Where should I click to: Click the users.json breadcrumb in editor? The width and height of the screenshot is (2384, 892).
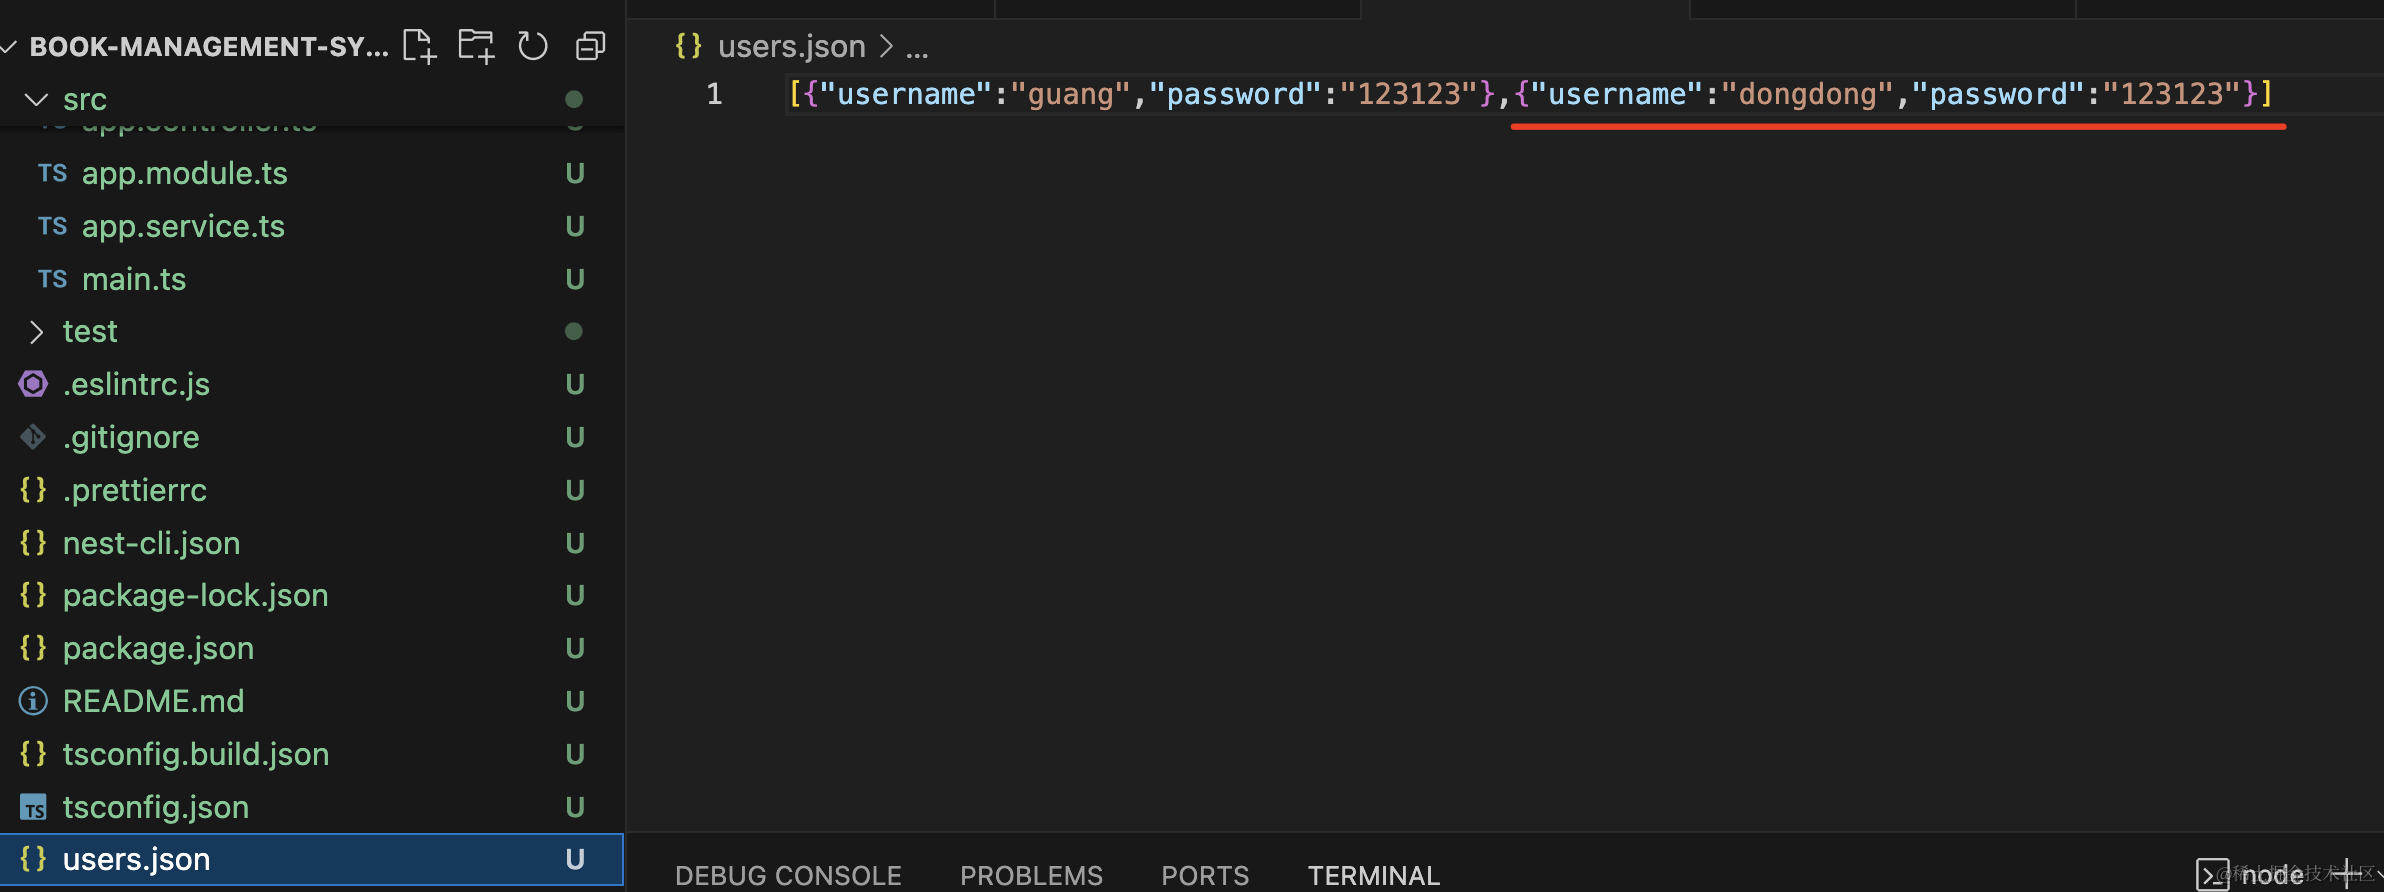coord(791,46)
